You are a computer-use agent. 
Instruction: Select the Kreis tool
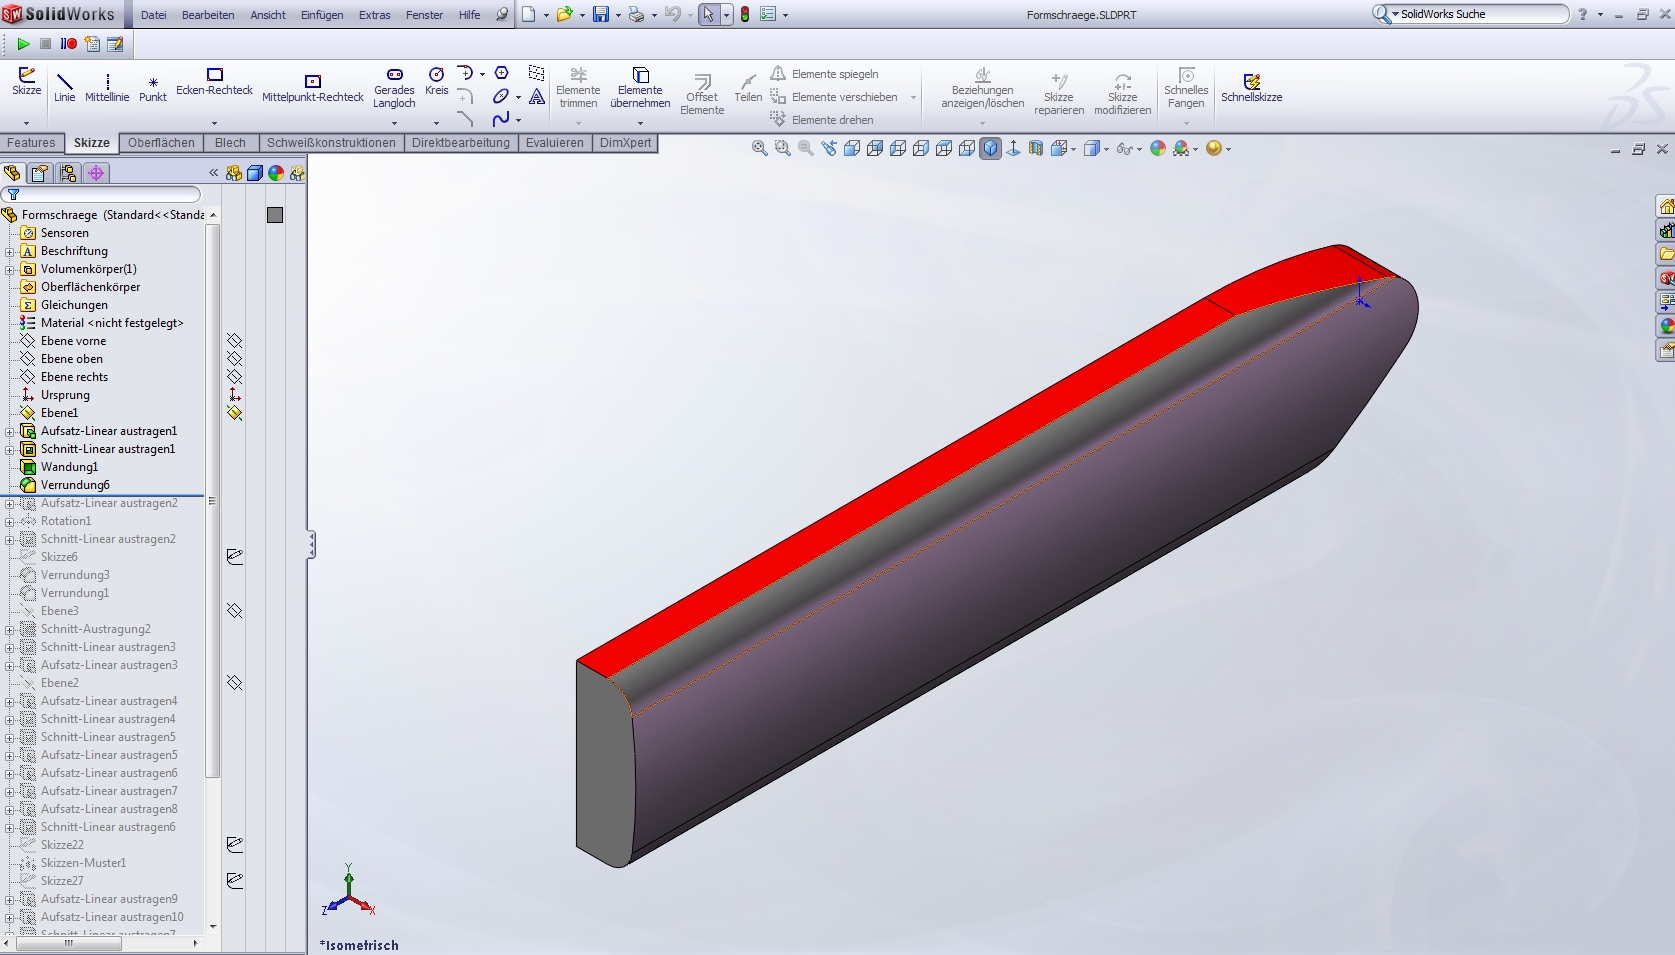(437, 82)
